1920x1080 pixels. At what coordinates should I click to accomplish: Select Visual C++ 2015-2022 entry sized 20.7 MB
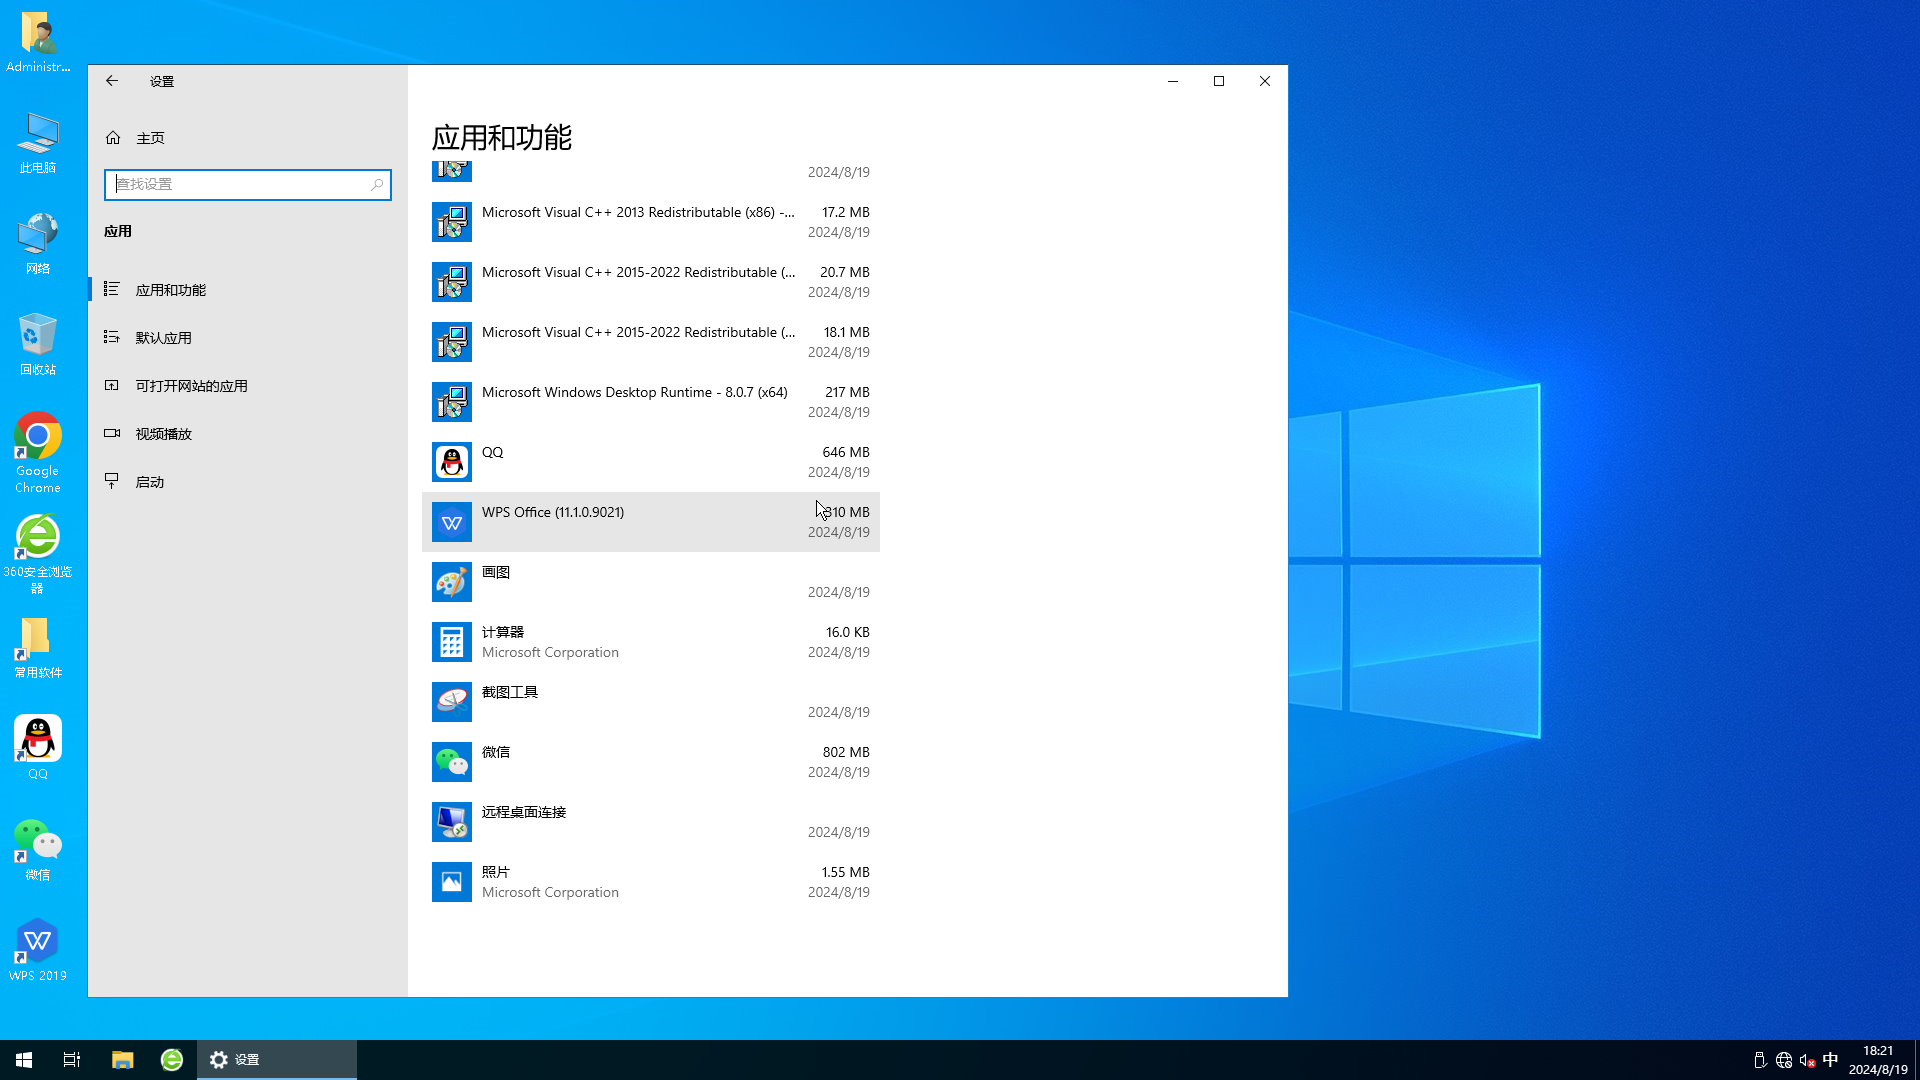point(651,282)
